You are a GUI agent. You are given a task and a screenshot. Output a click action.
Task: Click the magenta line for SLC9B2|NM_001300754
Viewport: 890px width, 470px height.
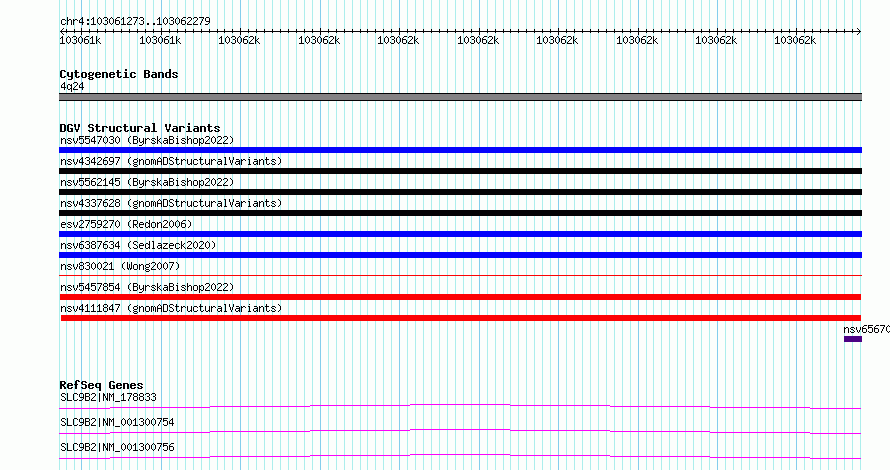point(460,431)
